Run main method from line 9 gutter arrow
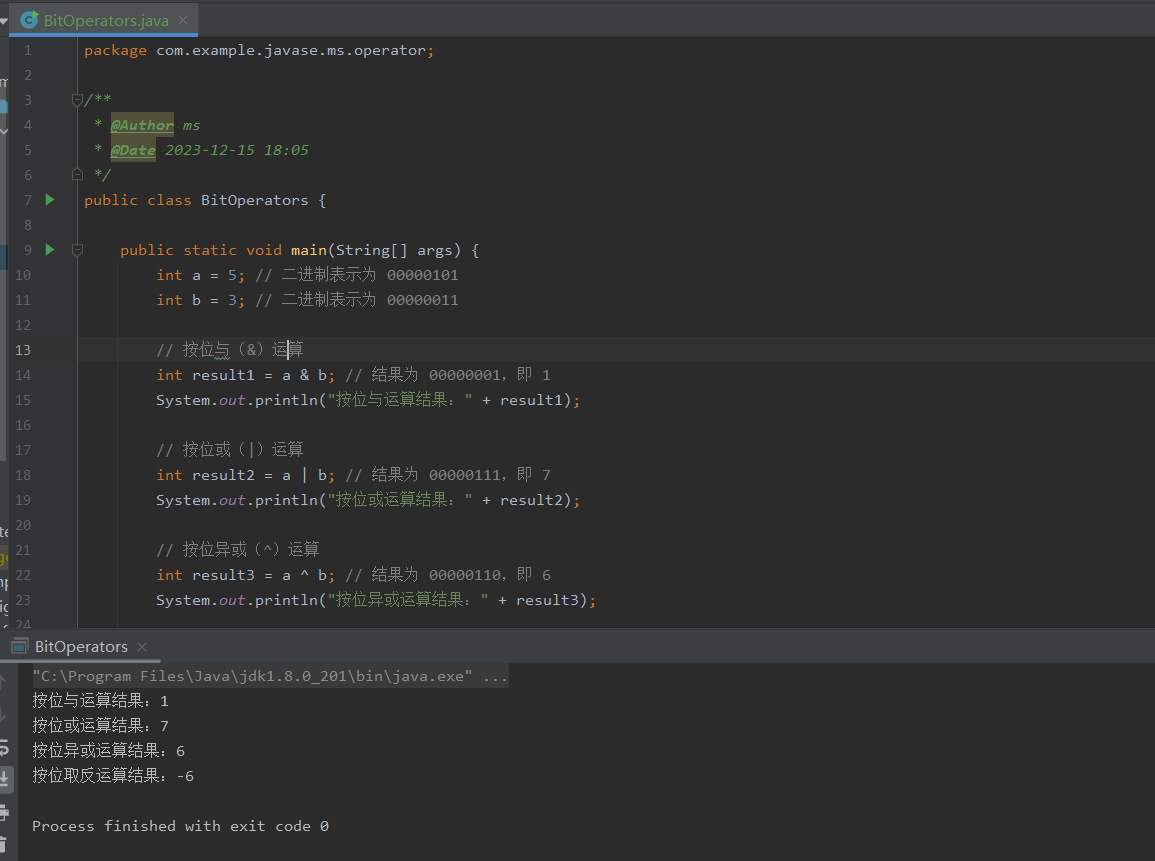Screen dimensions: 1155x861 click(x=50, y=250)
